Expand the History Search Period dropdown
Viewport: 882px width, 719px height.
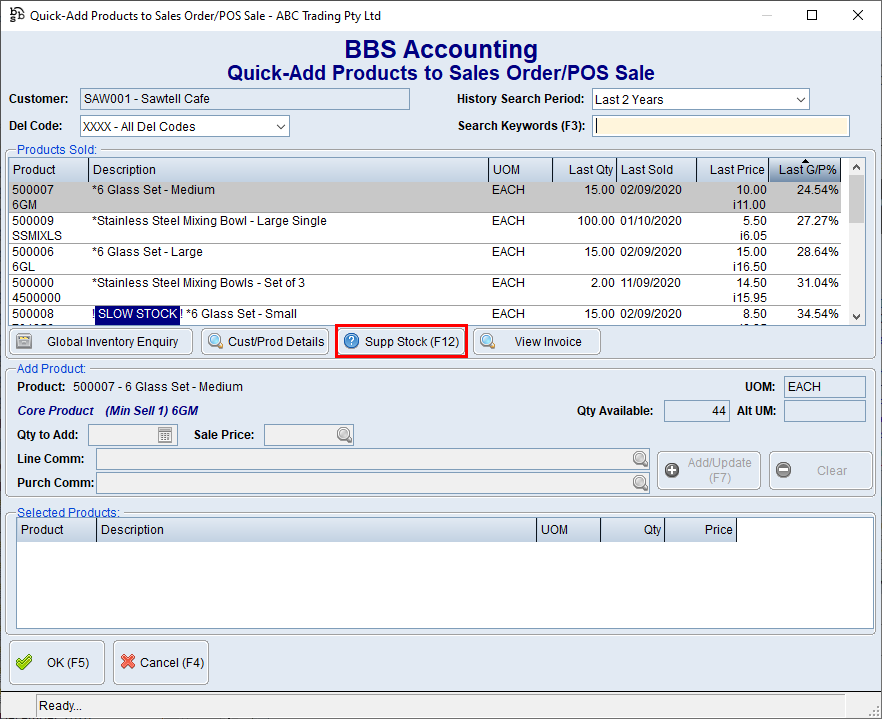point(800,100)
